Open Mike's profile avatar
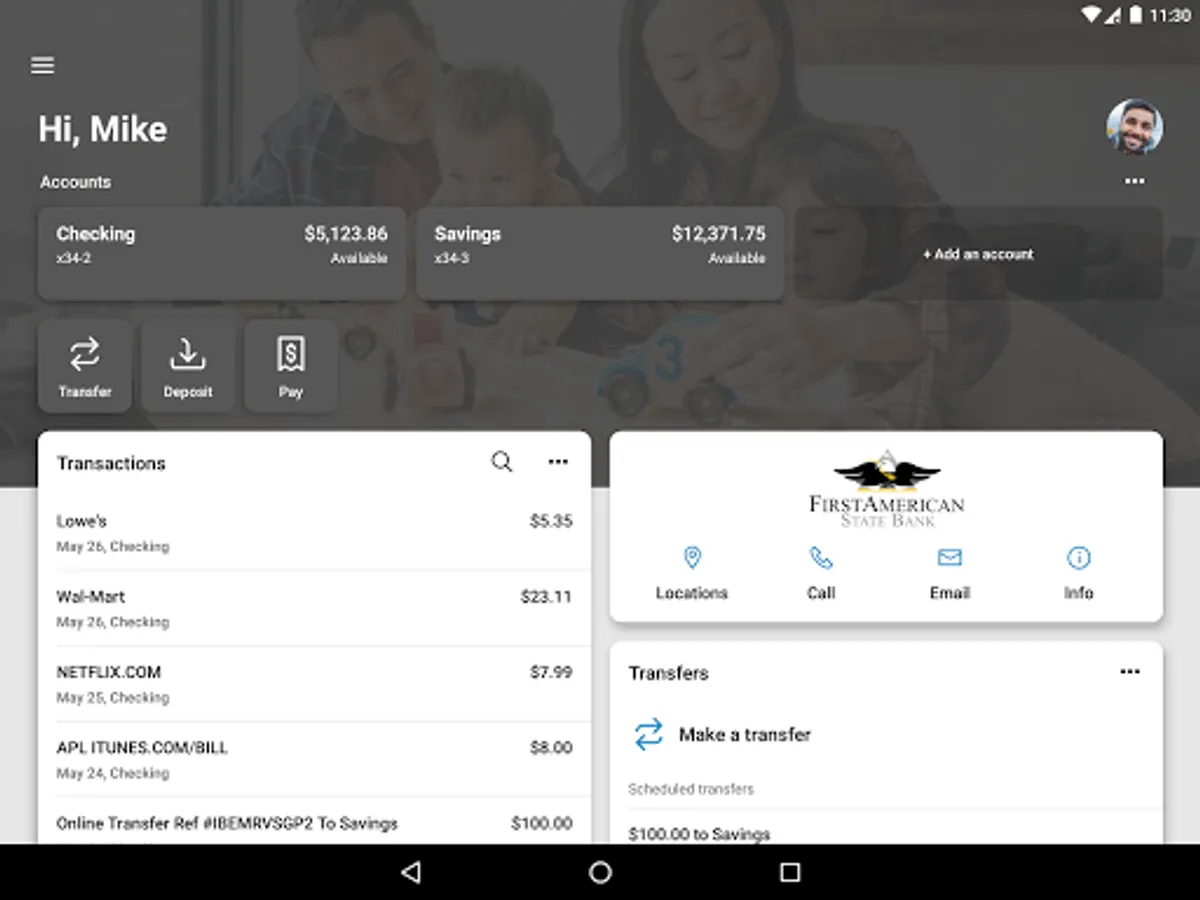This screenshot has width=1200, height=900. pyautogui.click(x=1134, y=127)
